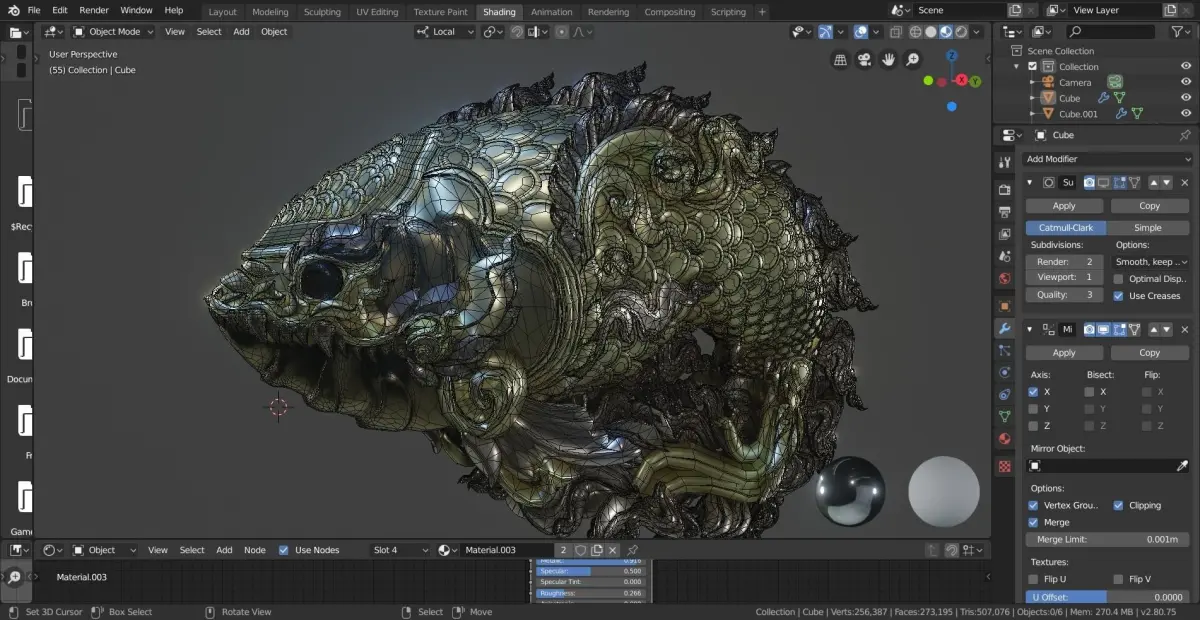Image resolution: width=1200 pixels, height=620 pixels.
Task: Toggle perspective/orthographic grid icon in viewport
Action: [x=840, y=60]
